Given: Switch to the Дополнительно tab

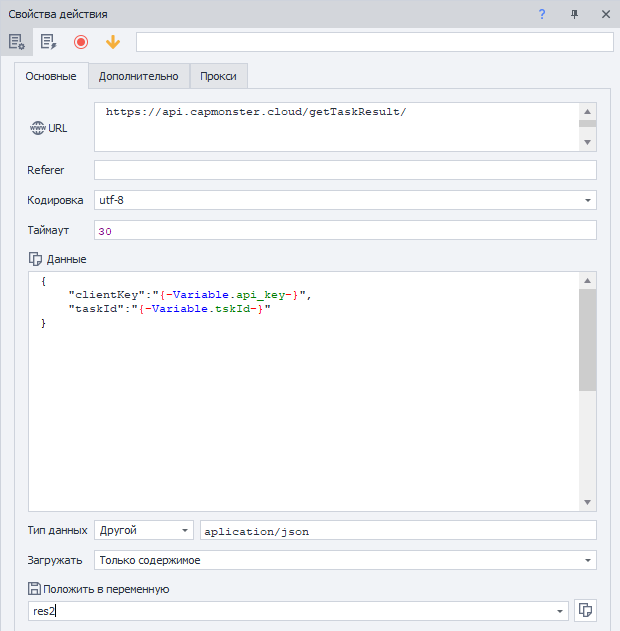Looking at the screenshot, I should (138, 76).
